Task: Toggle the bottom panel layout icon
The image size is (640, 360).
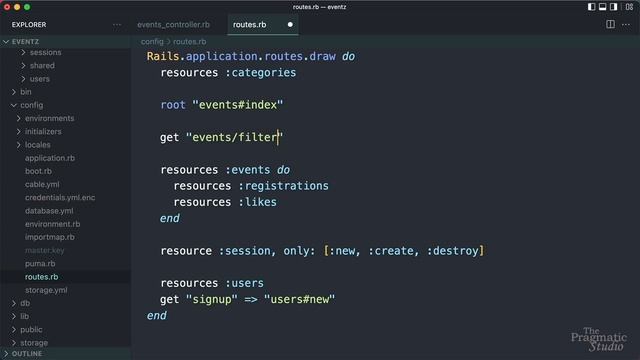Action: point(602,7)
